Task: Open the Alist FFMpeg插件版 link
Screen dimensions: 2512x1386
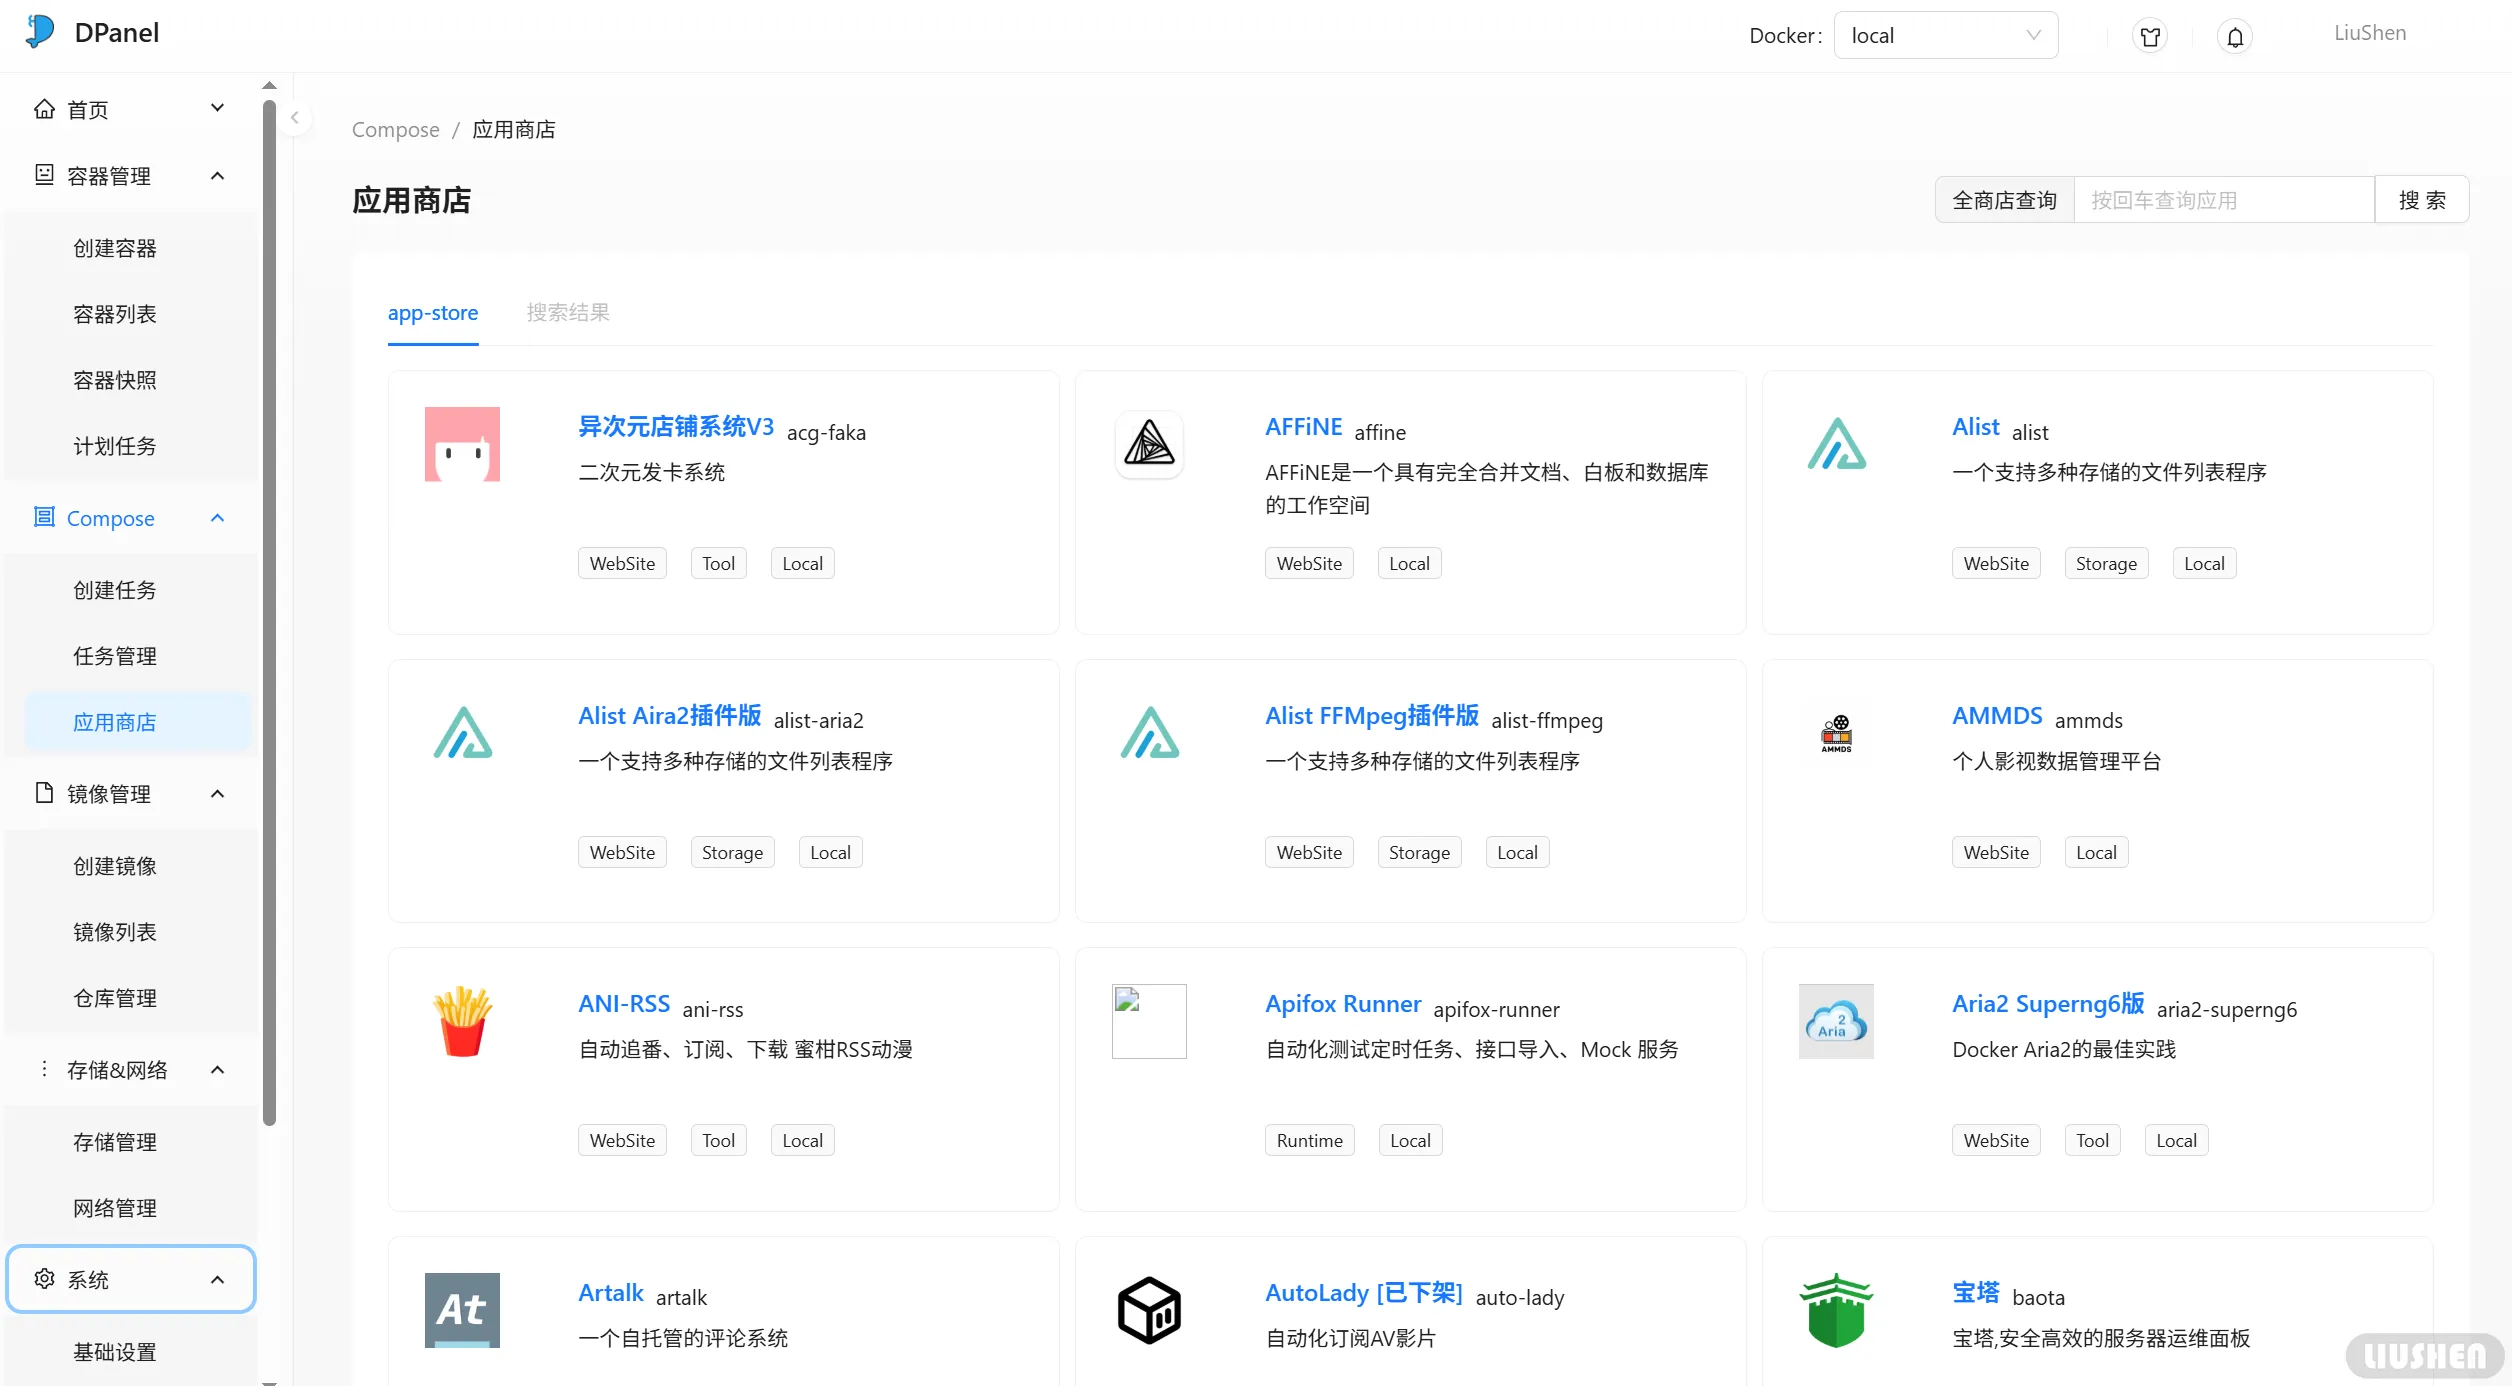Action: pos(1371,716)
